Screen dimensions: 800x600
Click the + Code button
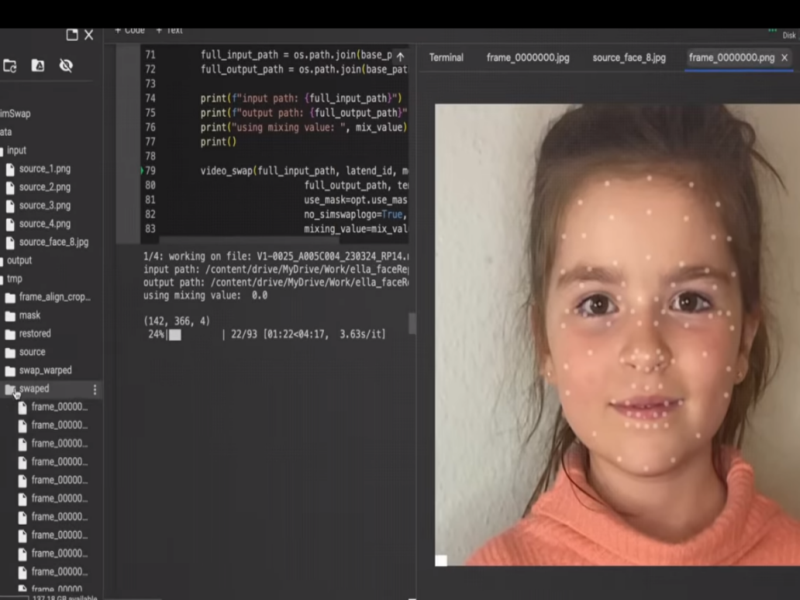130,30
